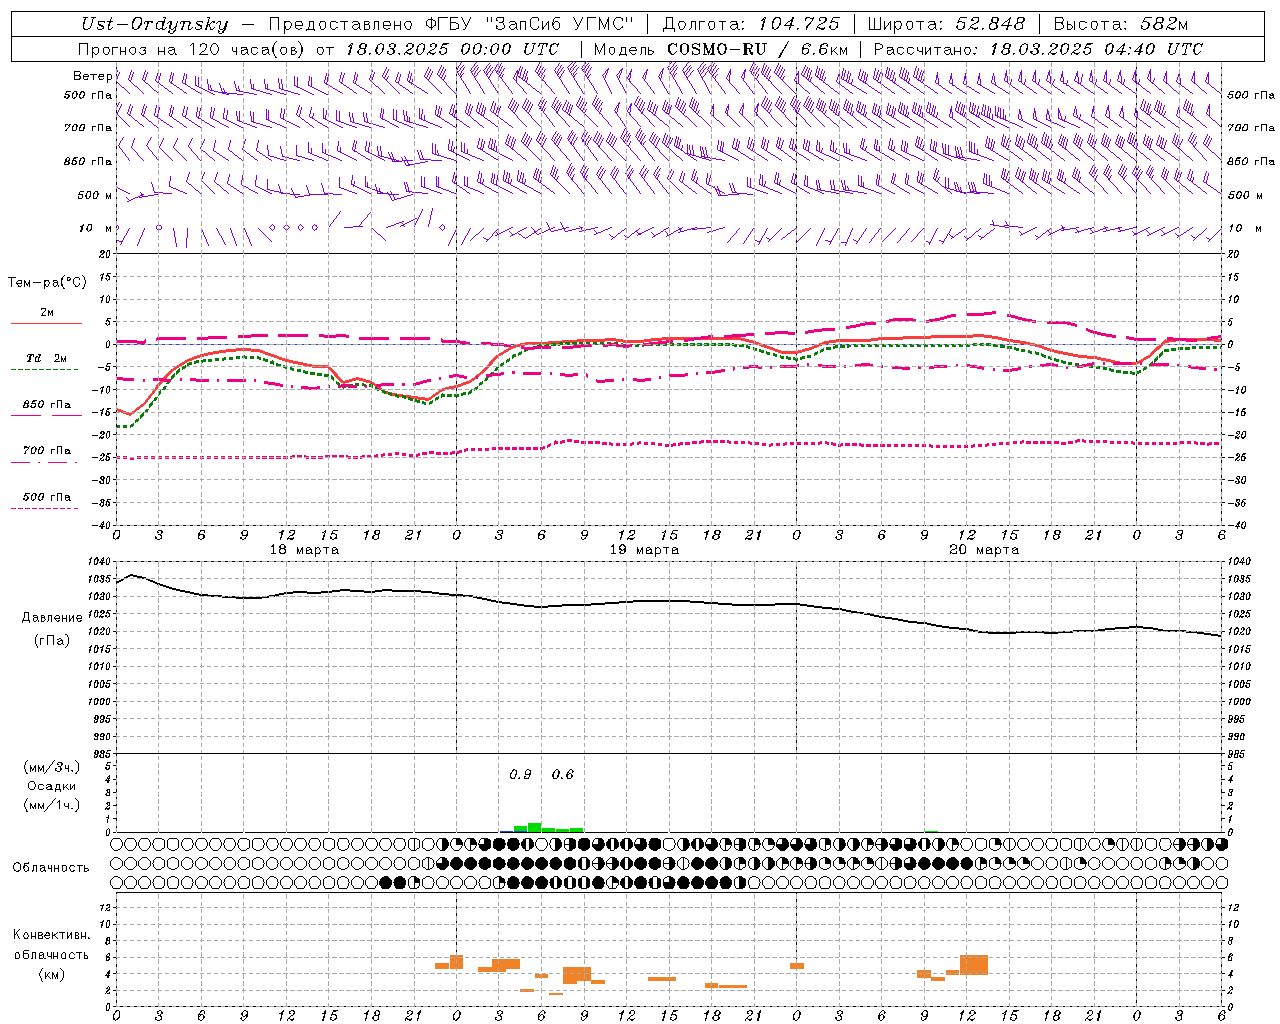Click the Тем-ра(°C) temperature axis title
The height and width of the screenshot is (1024, 1280).
47,283
